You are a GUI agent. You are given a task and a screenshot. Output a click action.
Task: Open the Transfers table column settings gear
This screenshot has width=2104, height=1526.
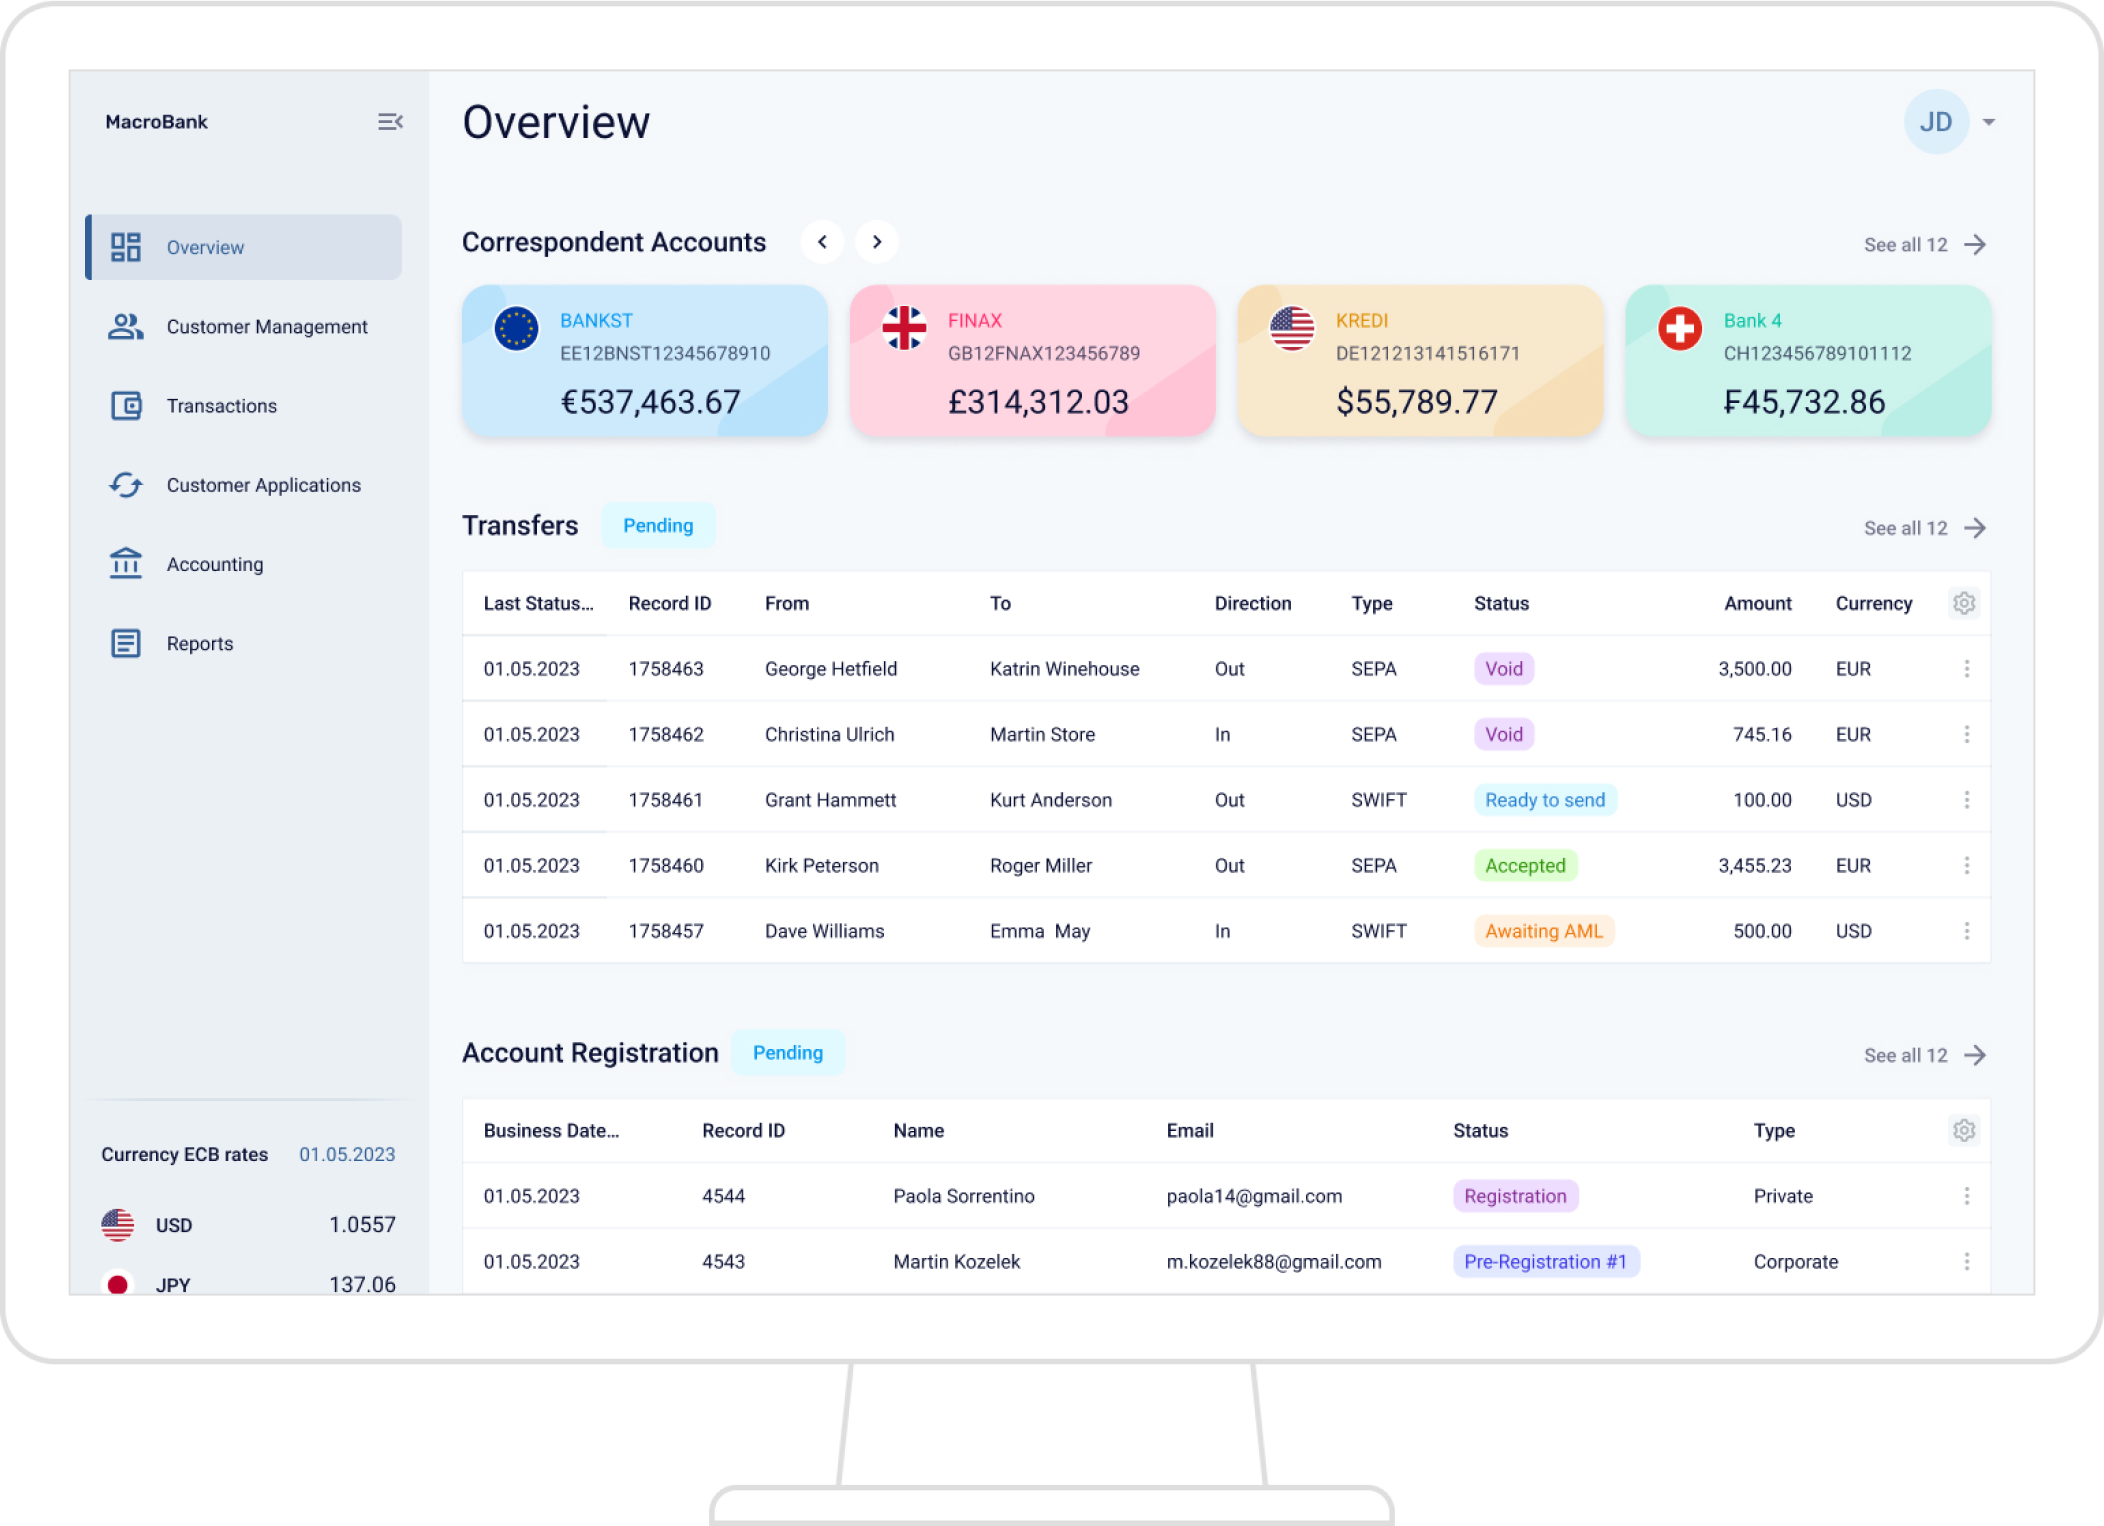1963,603
